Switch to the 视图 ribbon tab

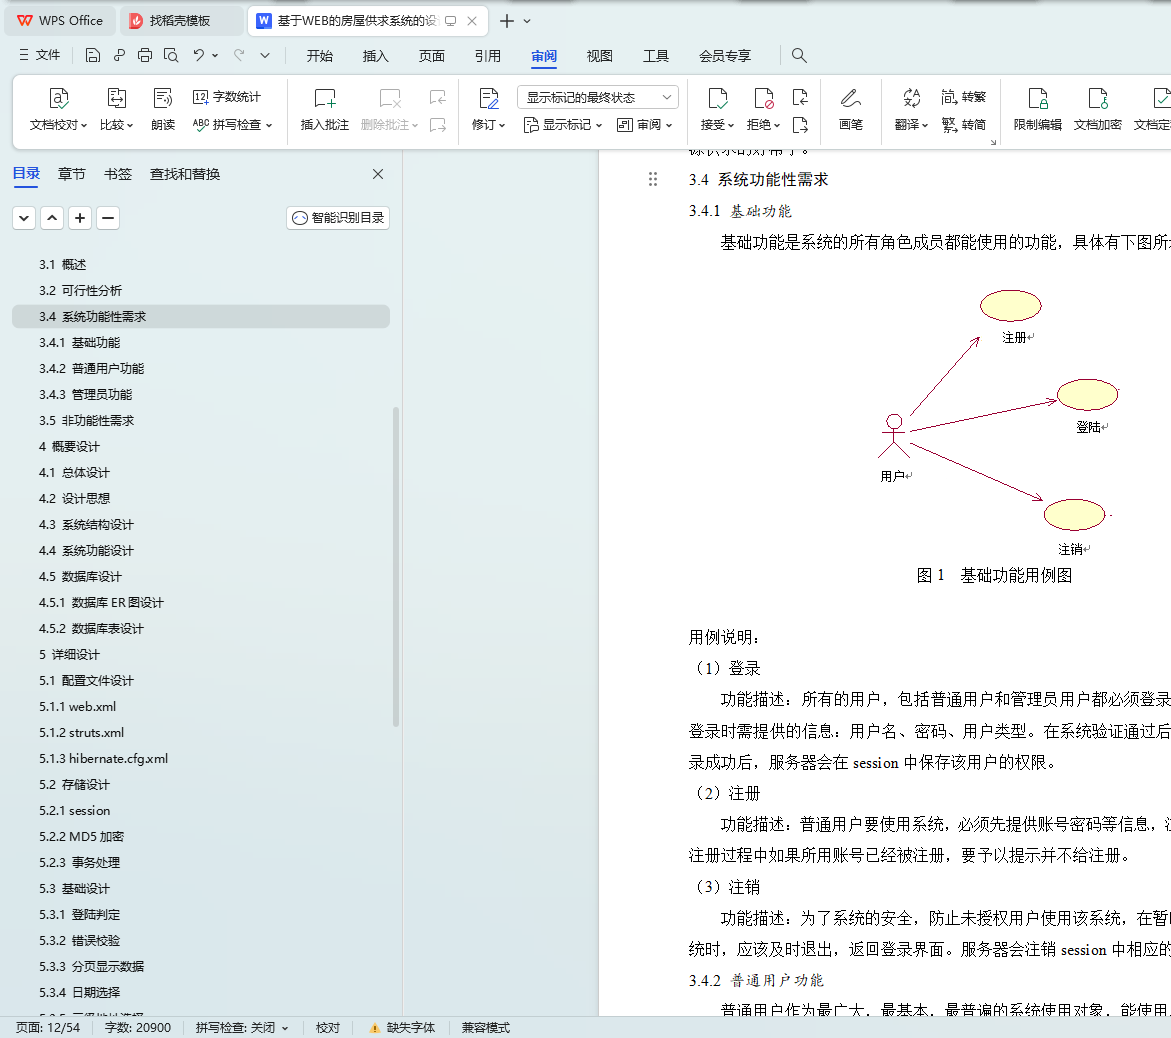point(600,56)
